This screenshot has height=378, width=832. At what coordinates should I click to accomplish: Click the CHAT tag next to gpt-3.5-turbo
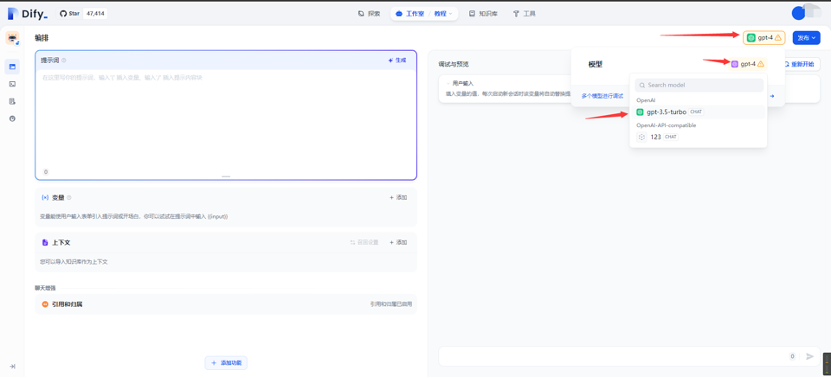click(x=696, y=112)
